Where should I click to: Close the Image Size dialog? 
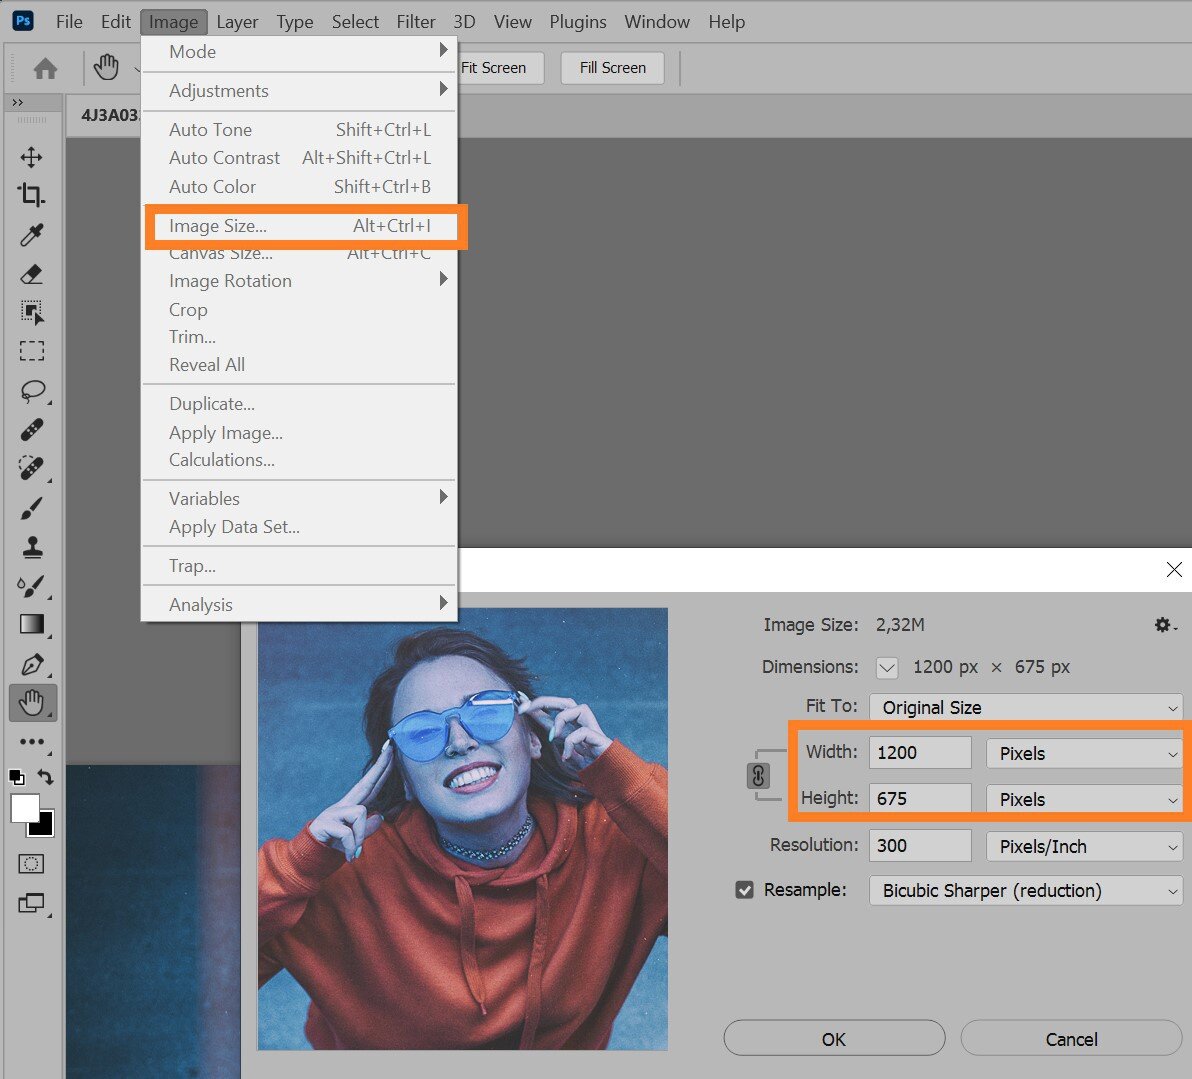[1174, 570]
